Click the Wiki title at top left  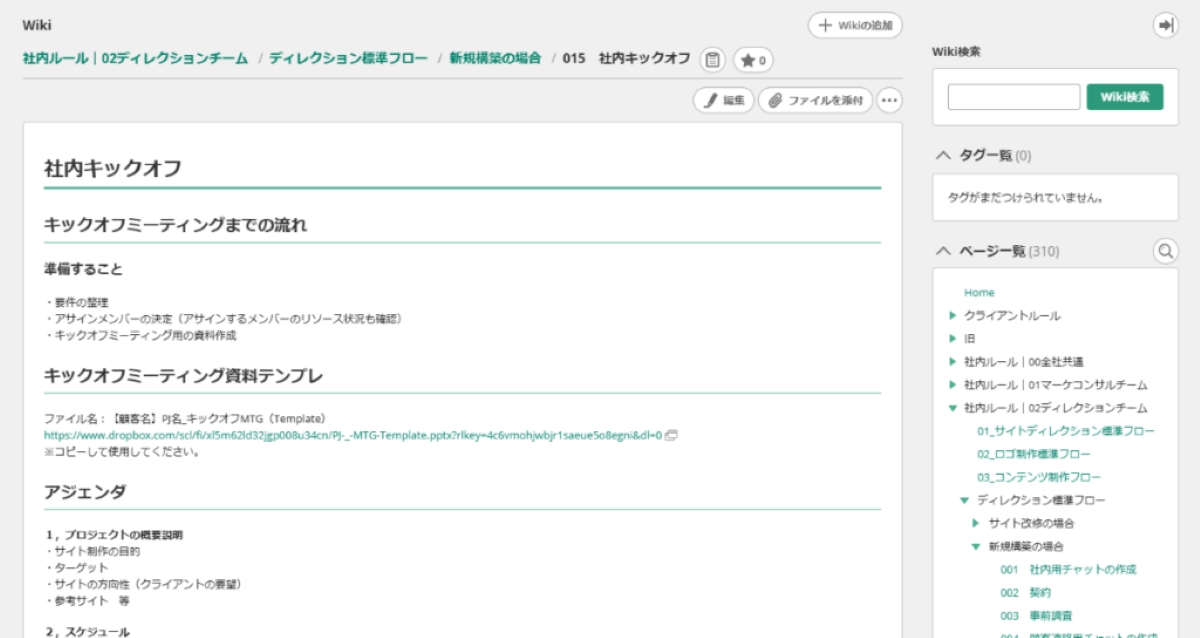click(x=37, y=24)
